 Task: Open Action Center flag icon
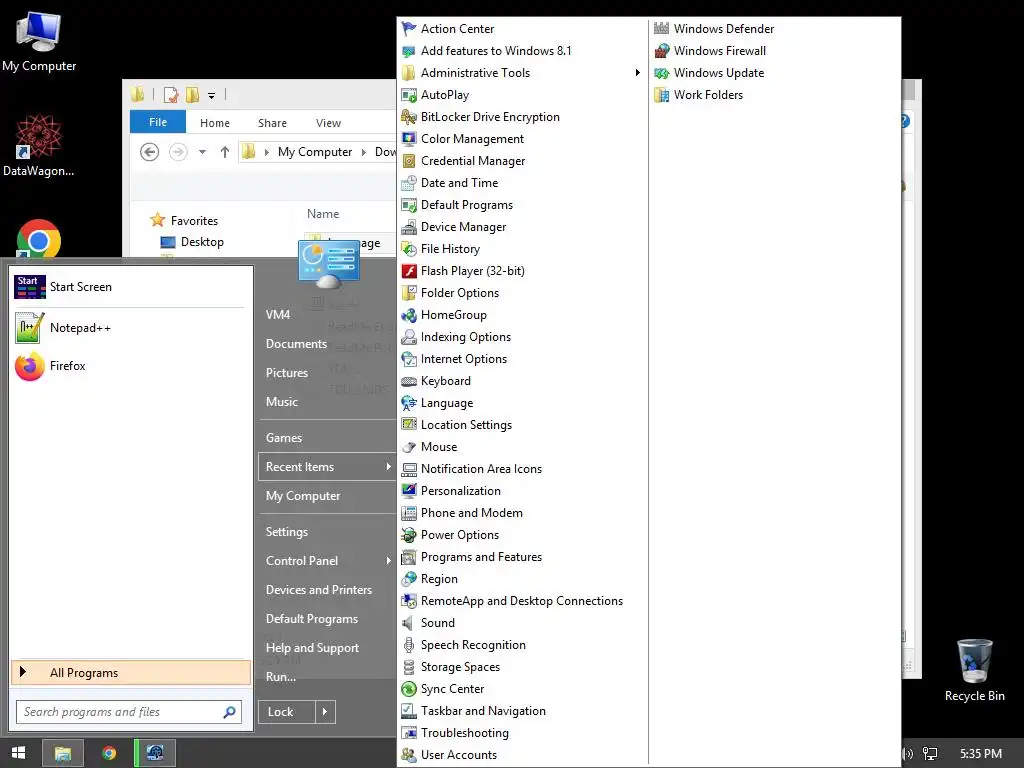(409, 29)
